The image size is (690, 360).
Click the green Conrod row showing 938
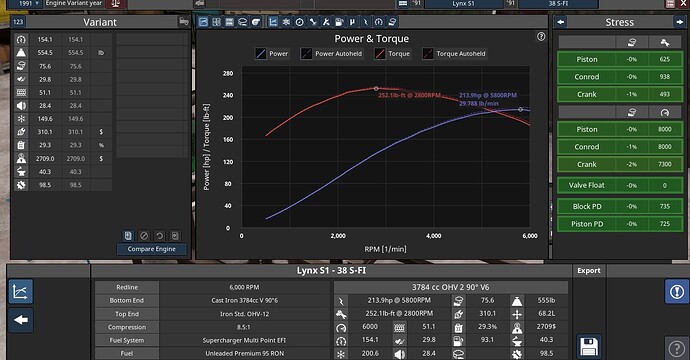point(620,77)
